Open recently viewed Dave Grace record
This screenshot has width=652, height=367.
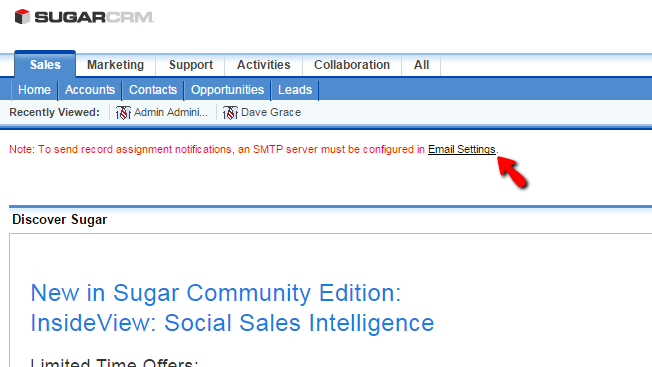click(x=271, y=113)
